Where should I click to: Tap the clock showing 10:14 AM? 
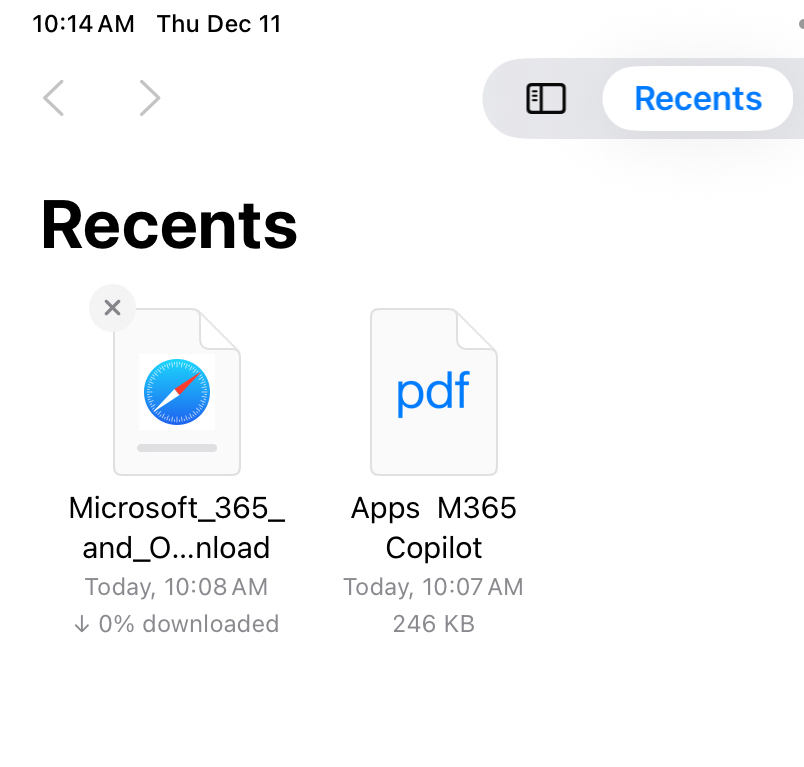83,23
